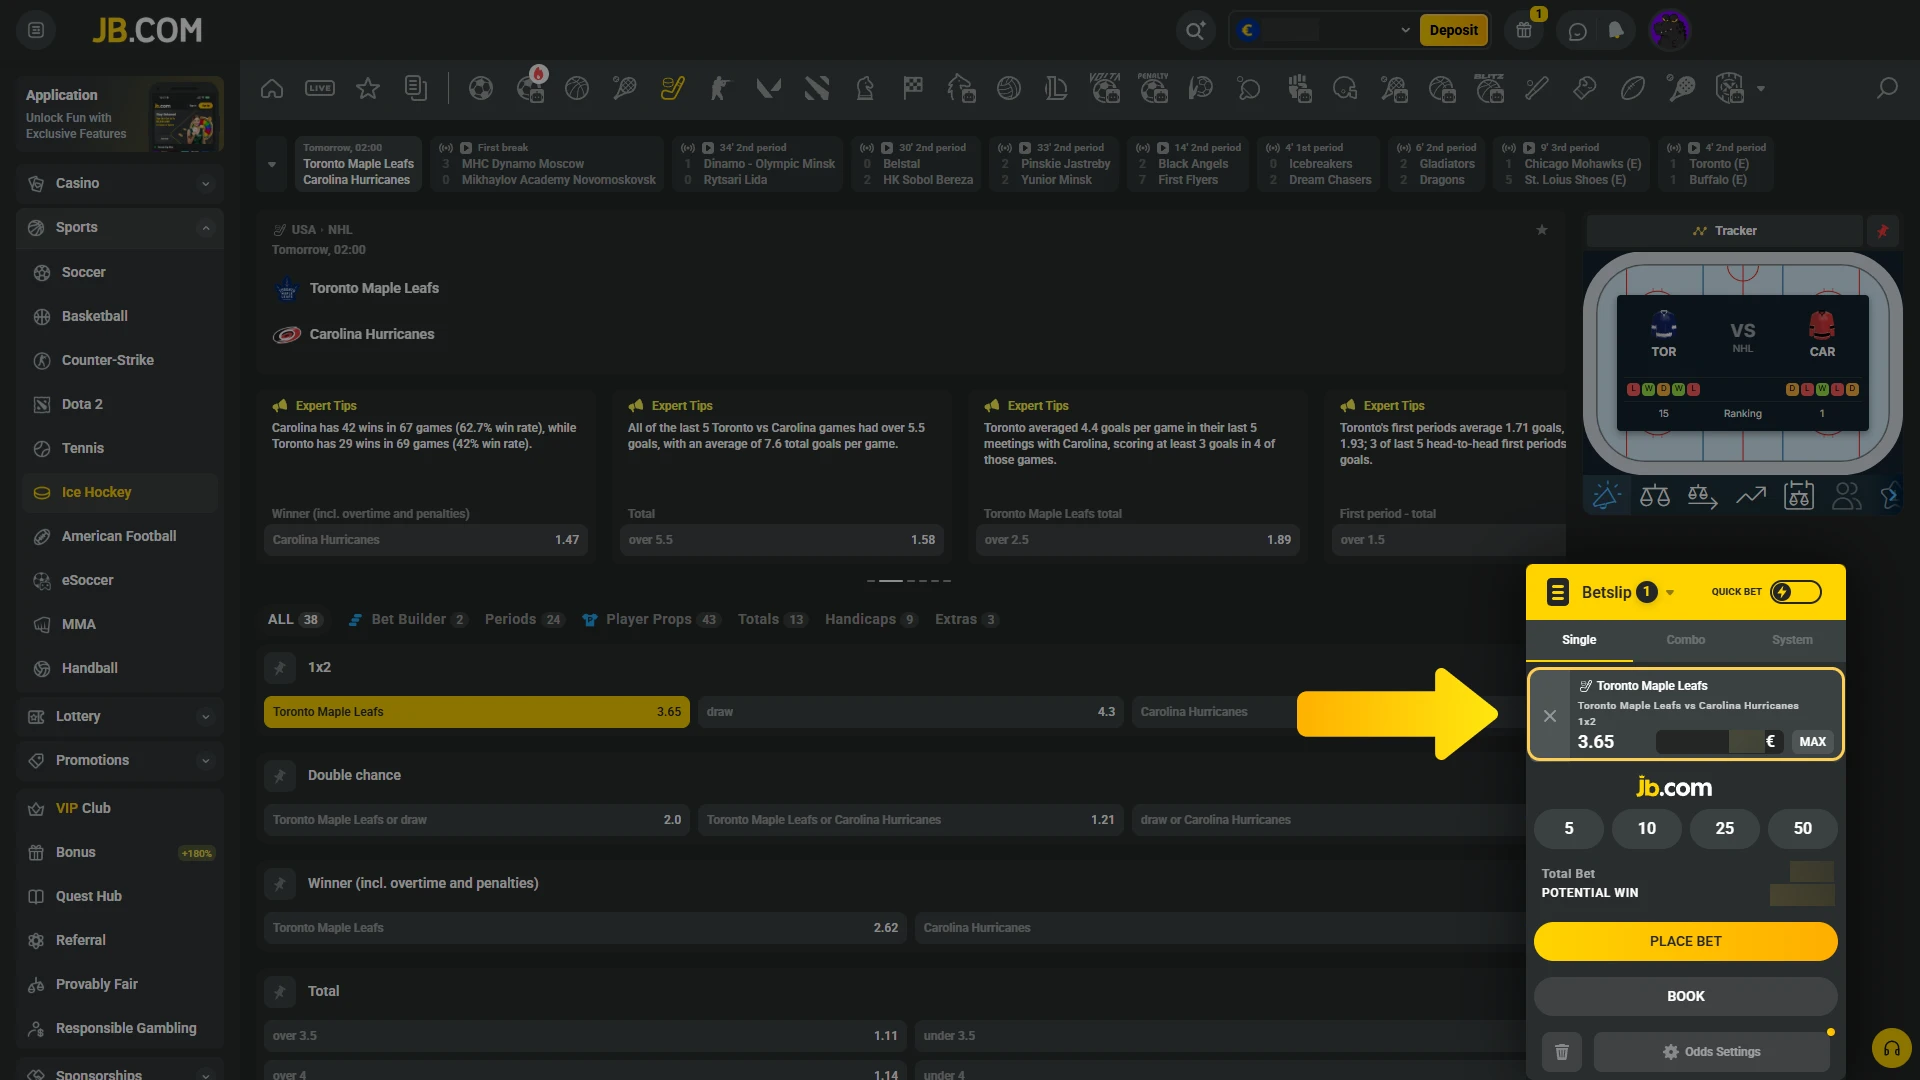Click the Deposit button
This screenshot has width=1920, height=1080.
(x=1453, y=30)
